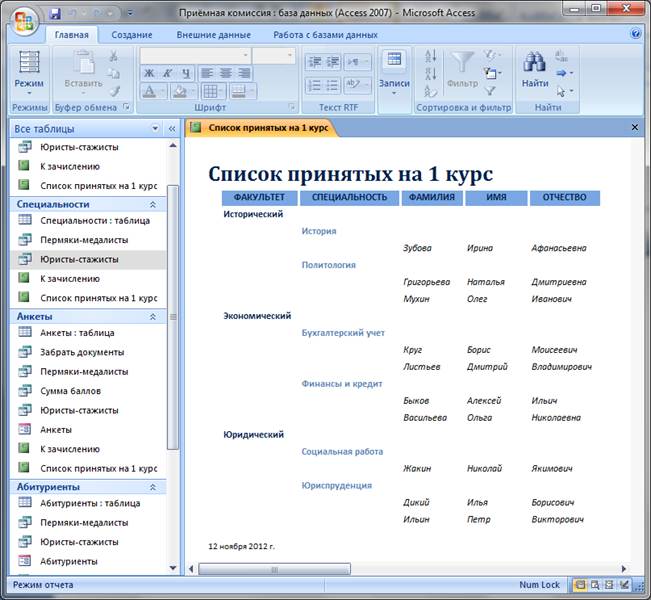
Task: Click the horizontal scrollbar thumb of the report
Action: point(274,569)
